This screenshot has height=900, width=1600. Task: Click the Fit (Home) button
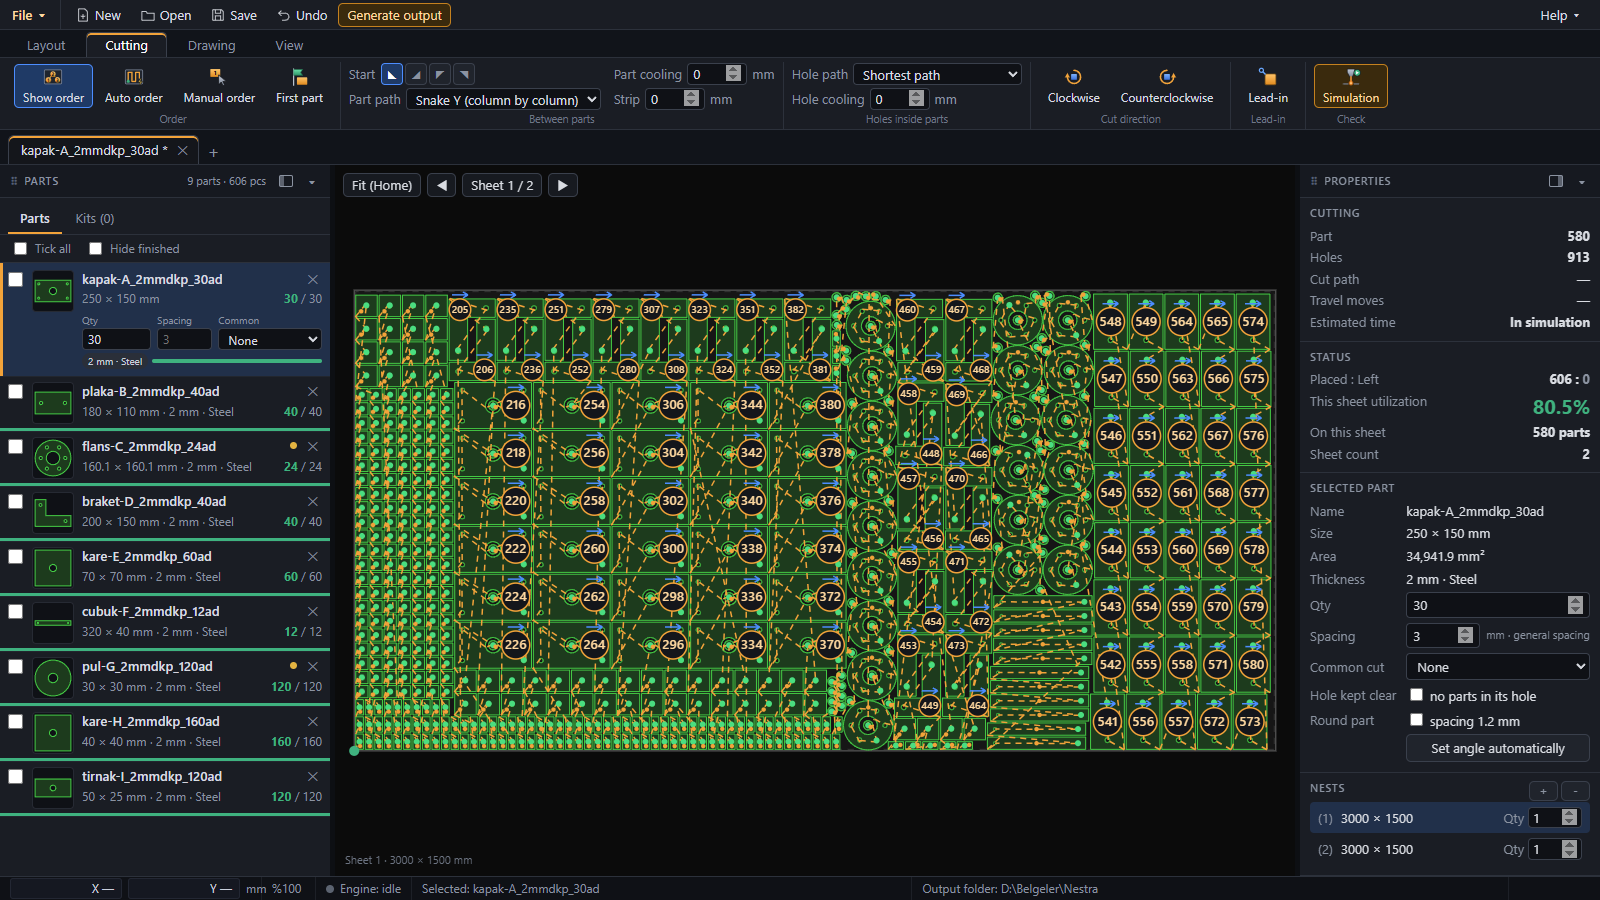pyautogui.click(x=382, y=185)
